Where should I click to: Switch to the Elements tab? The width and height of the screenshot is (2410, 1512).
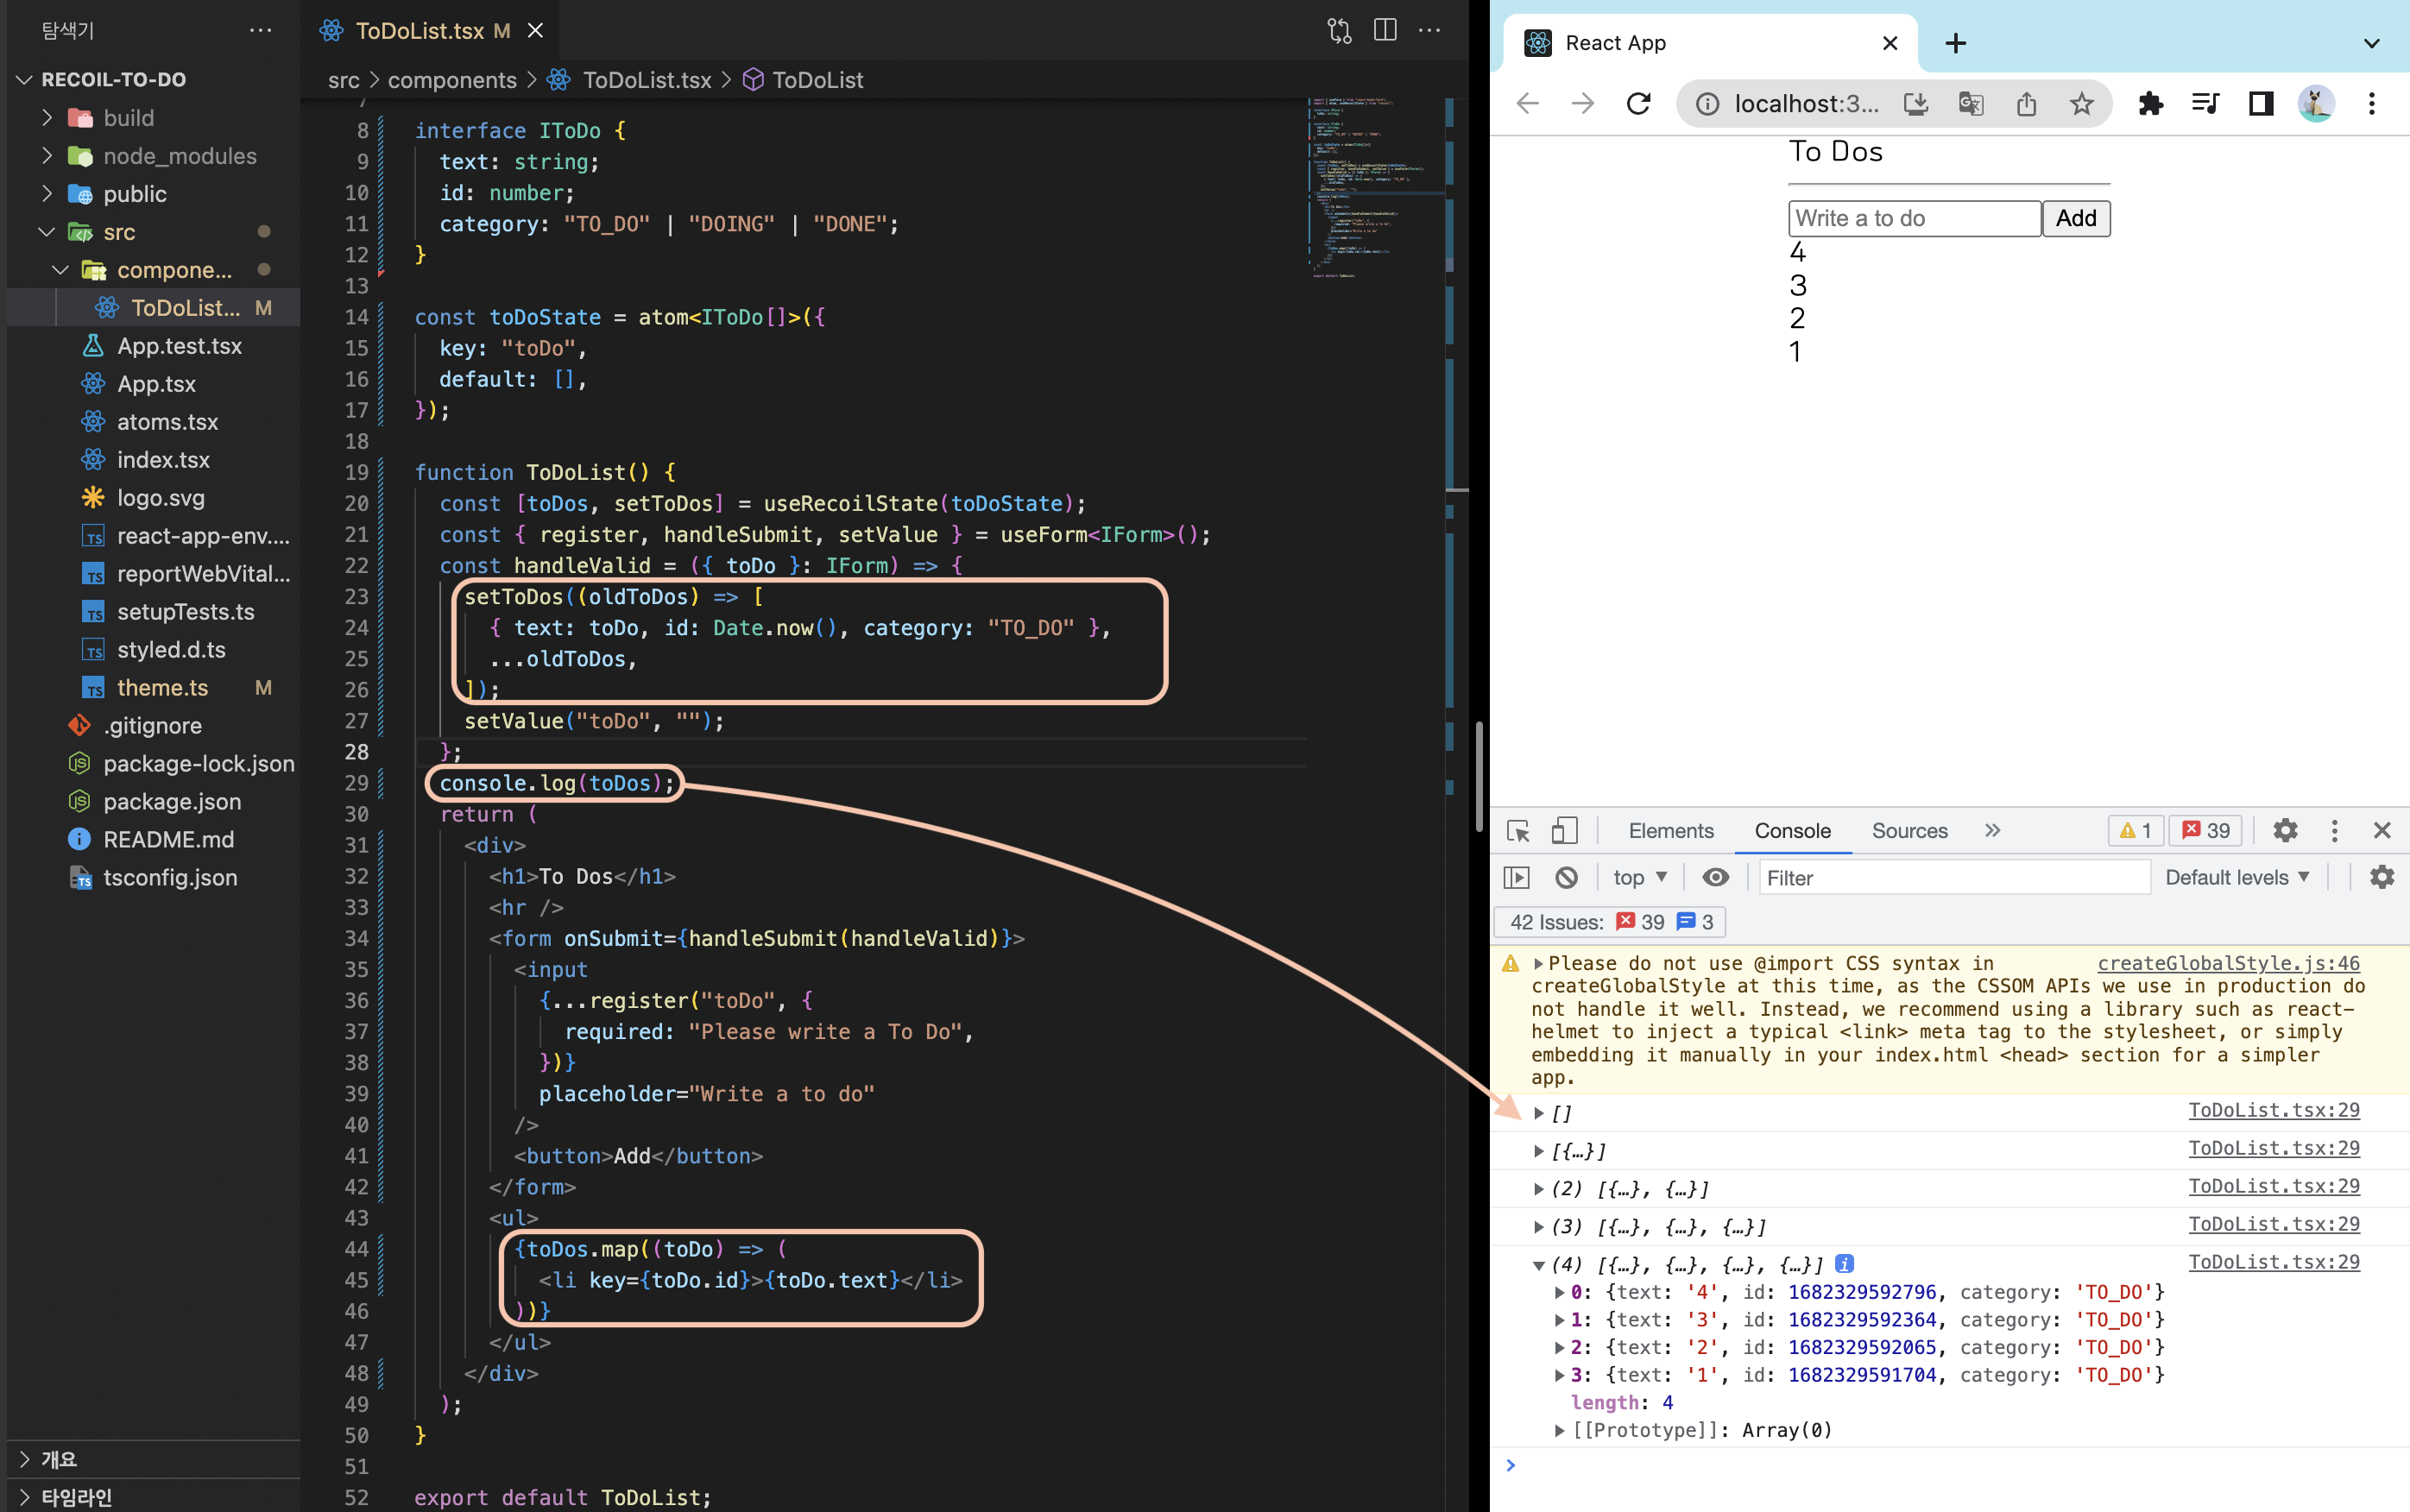point(1670,831)
